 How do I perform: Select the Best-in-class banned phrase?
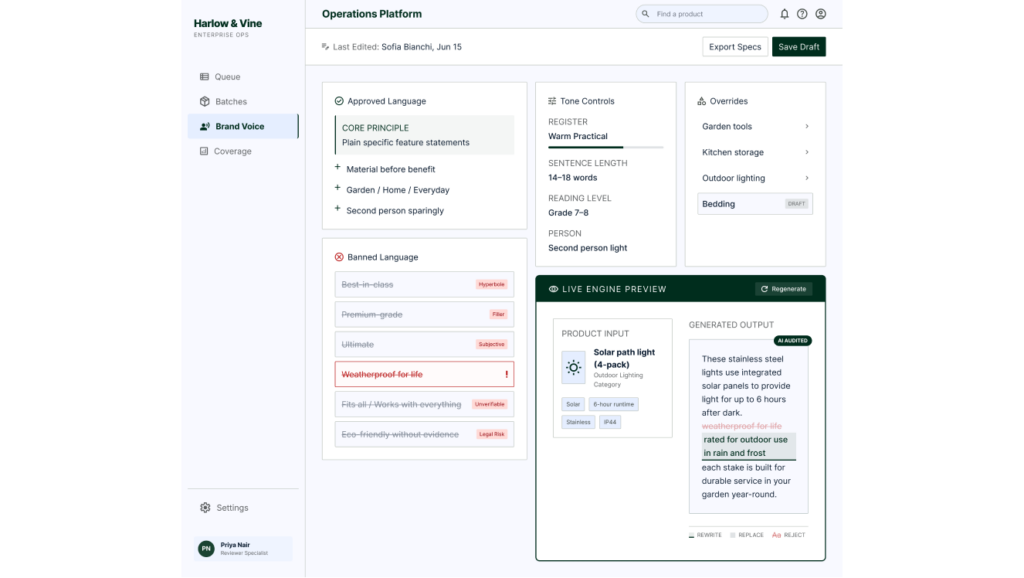[x=424, y=285]
